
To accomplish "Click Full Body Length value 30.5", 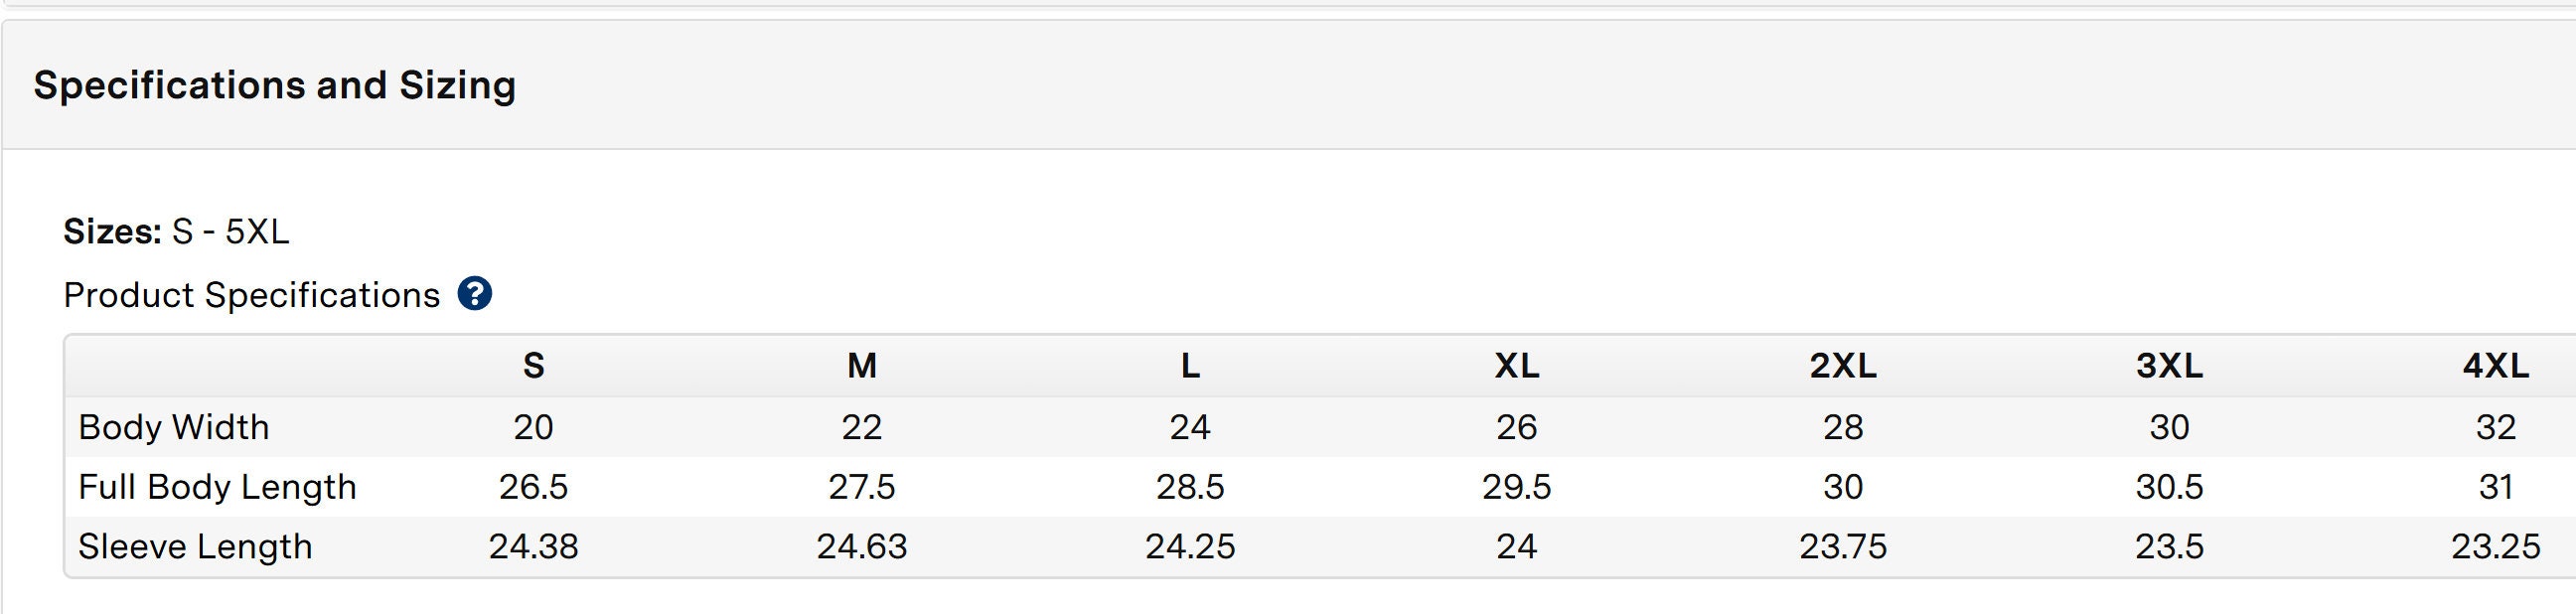I will 2170,487.
